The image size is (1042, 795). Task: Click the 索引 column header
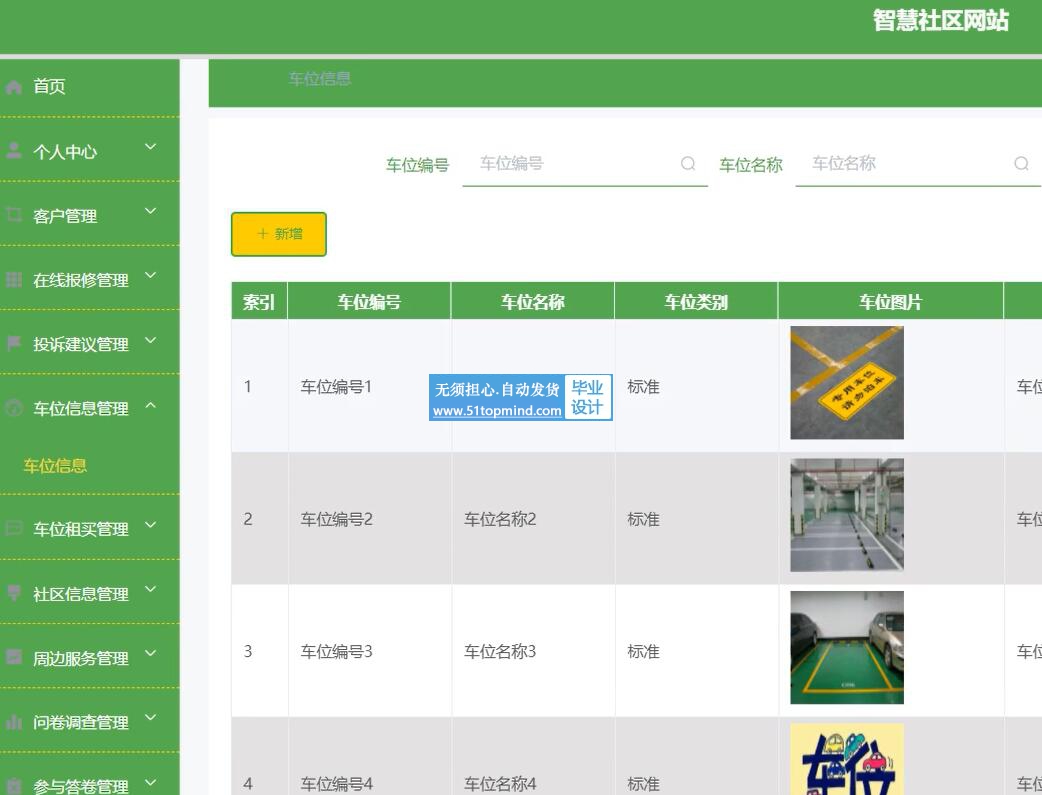259,302
